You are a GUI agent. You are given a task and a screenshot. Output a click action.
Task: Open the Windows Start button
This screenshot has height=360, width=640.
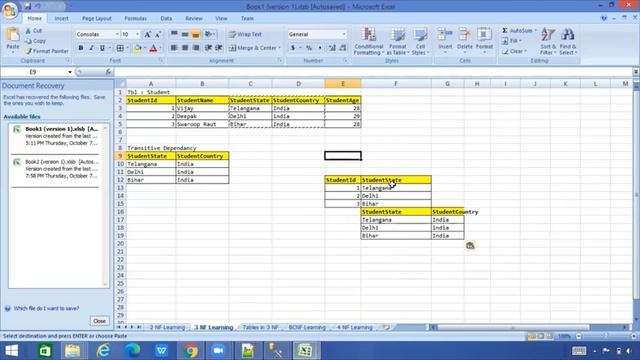pos(11,351)
